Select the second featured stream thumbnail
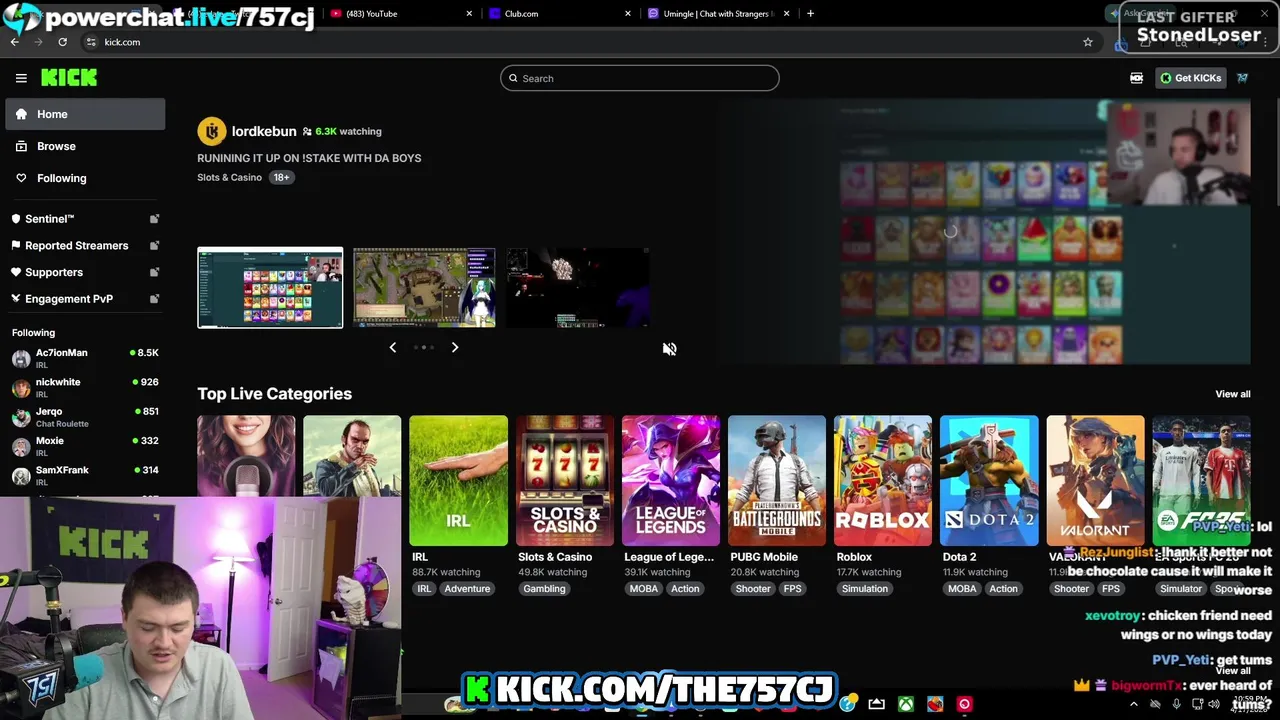 pyautogui.click(x=424, y=287)
